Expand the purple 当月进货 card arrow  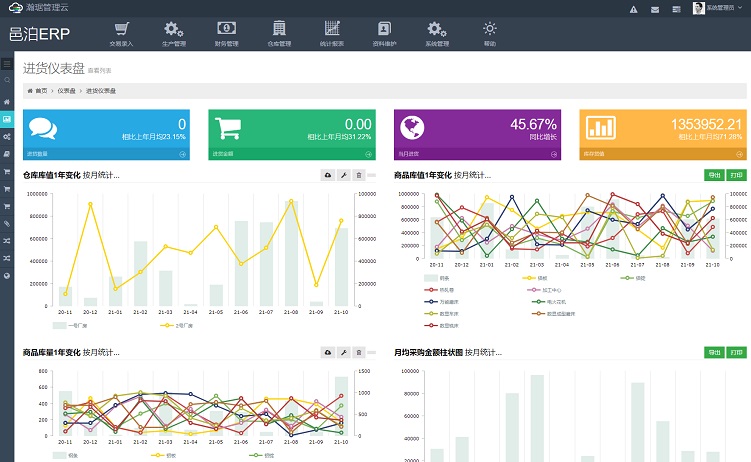tap(554, 155)
